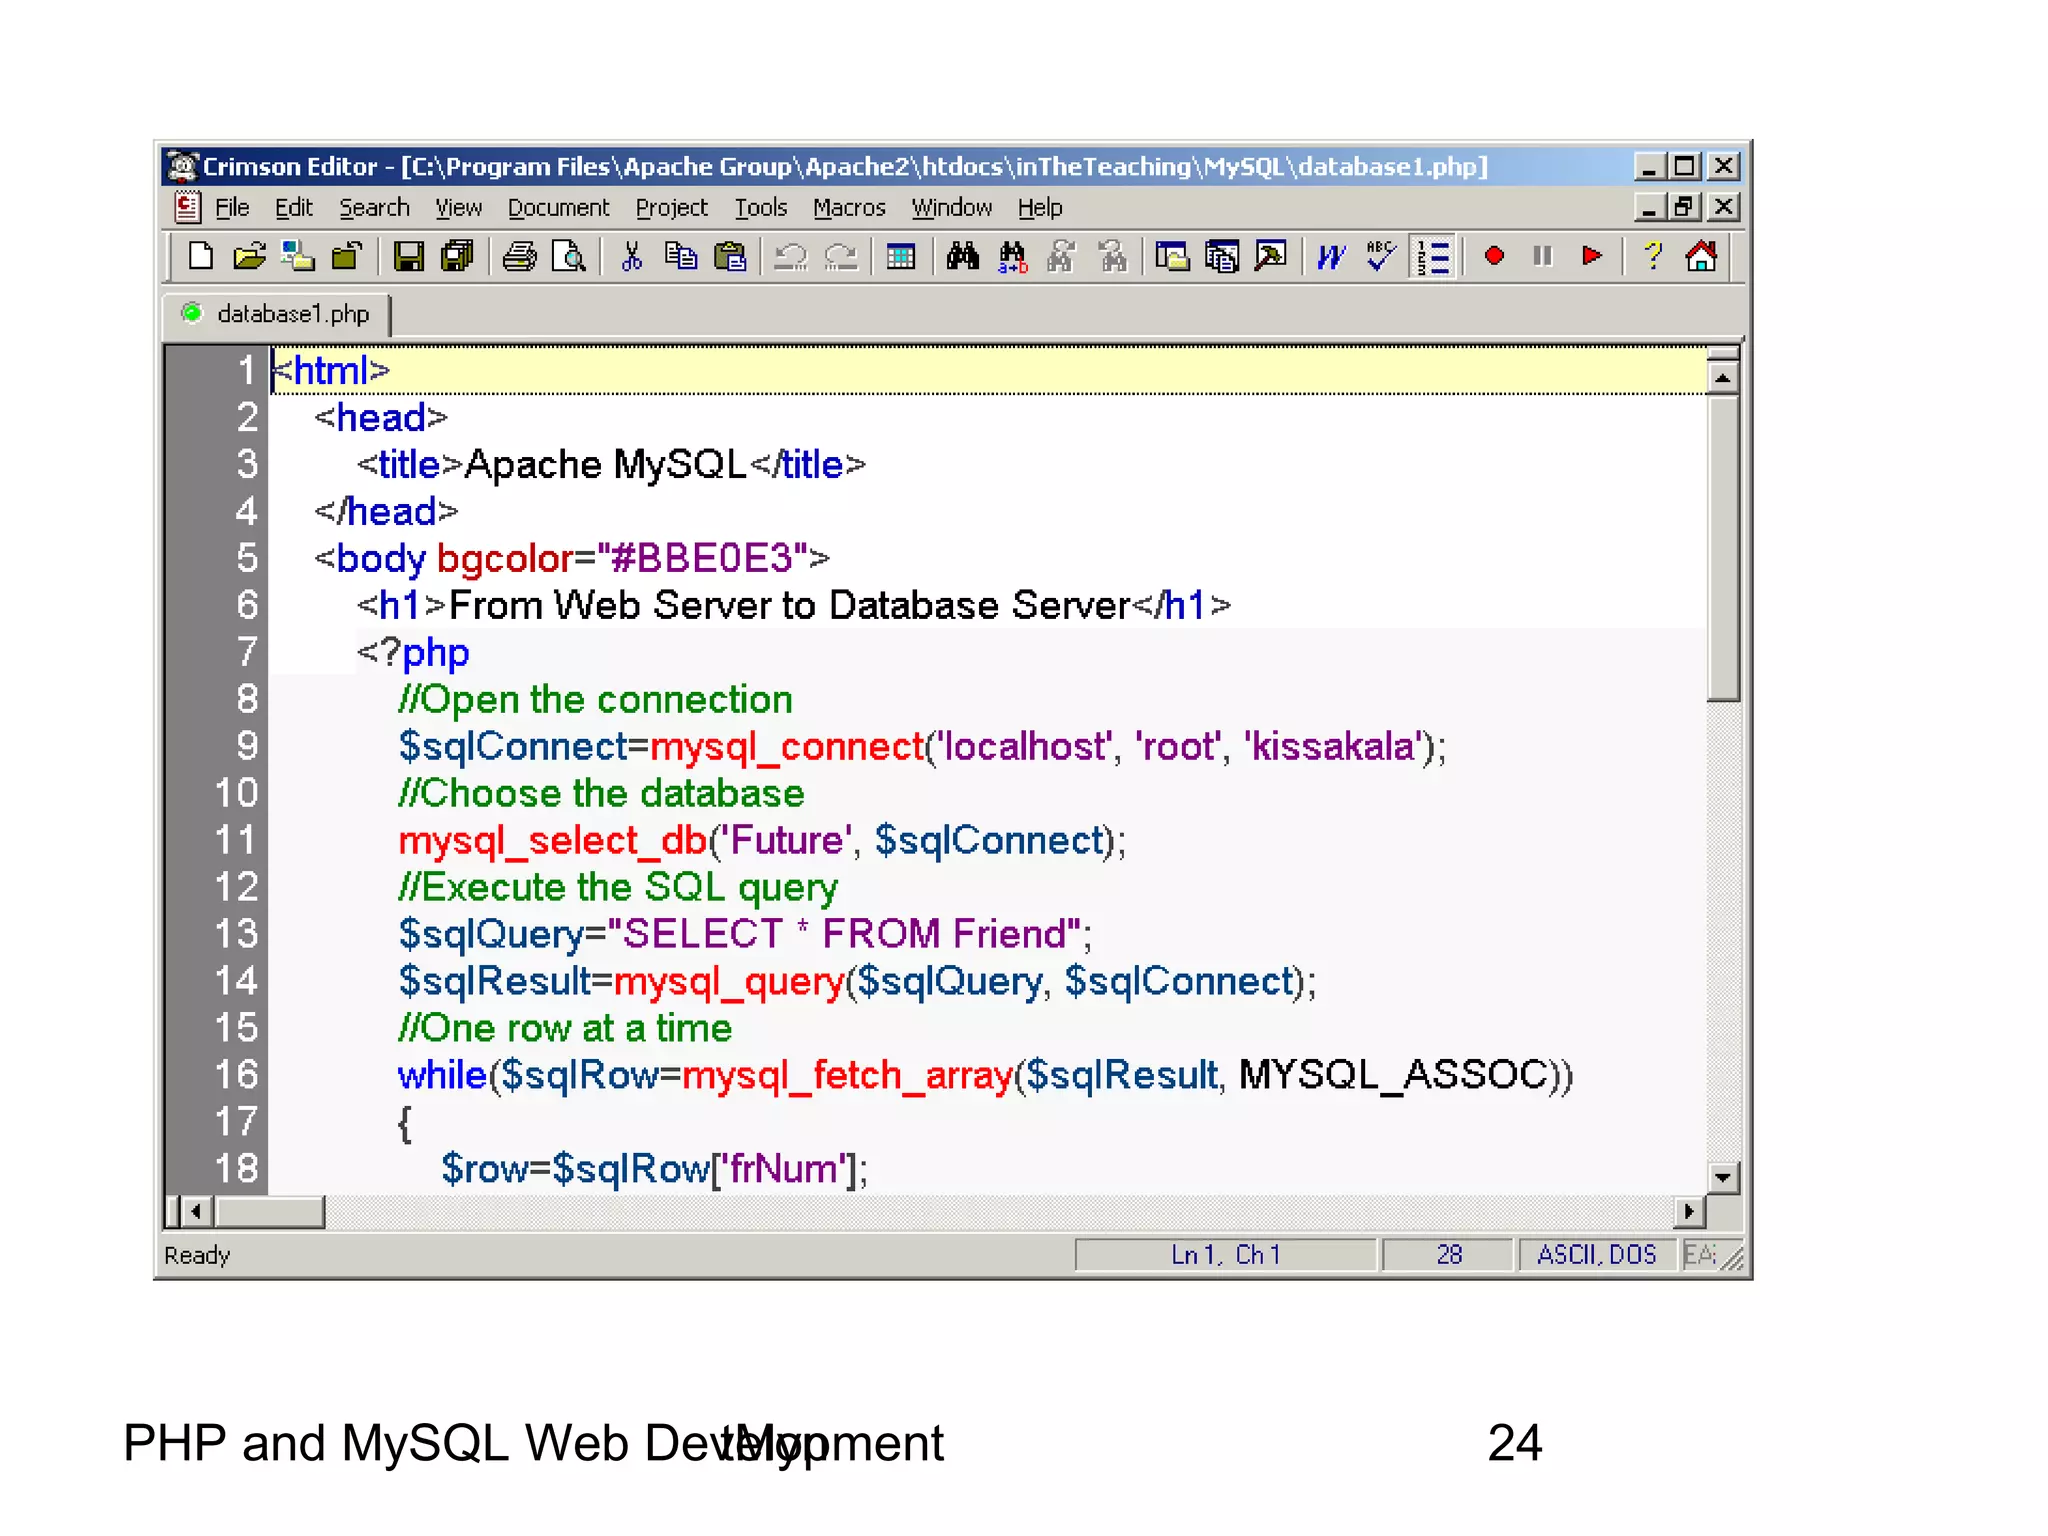
Task: Toggle the project window icon
Action: tap(1222, 257)
